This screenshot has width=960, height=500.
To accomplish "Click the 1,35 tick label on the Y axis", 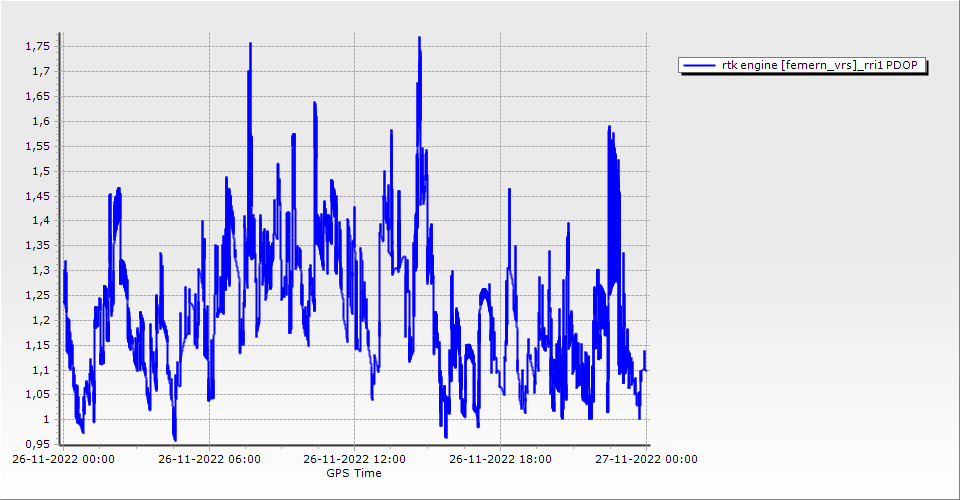I will [40, 245].
